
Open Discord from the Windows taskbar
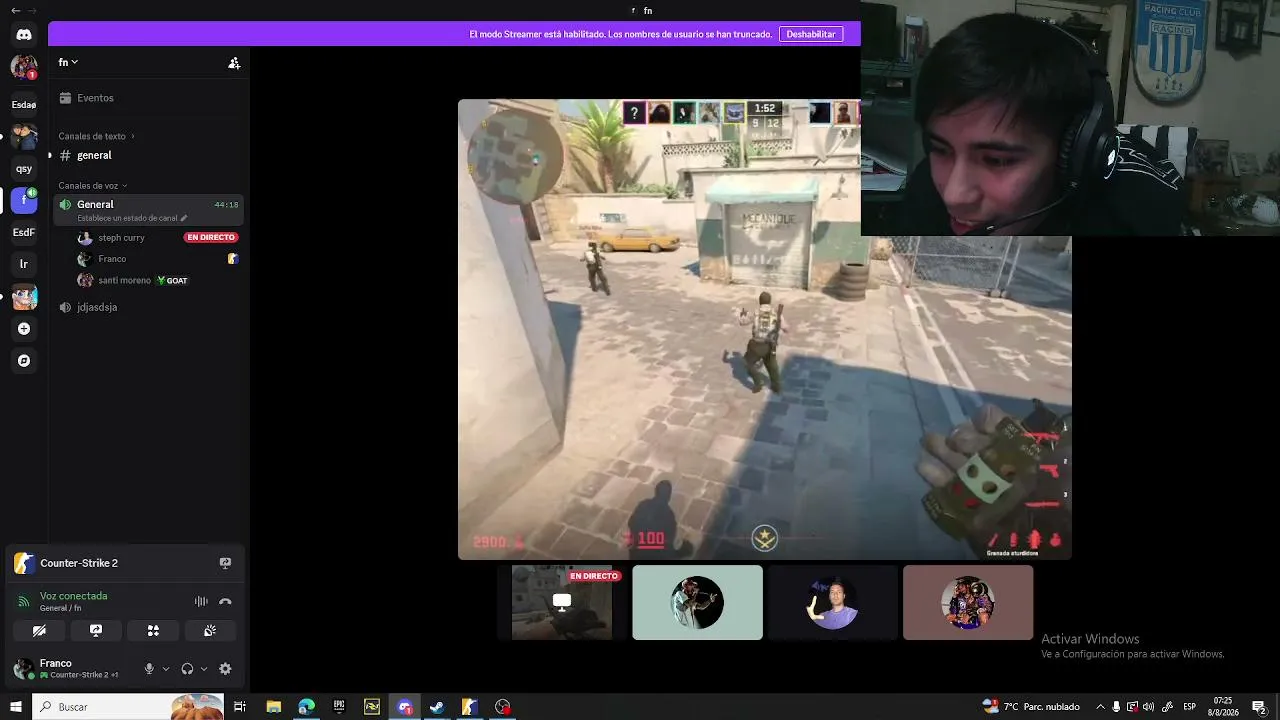click(404, 707)
